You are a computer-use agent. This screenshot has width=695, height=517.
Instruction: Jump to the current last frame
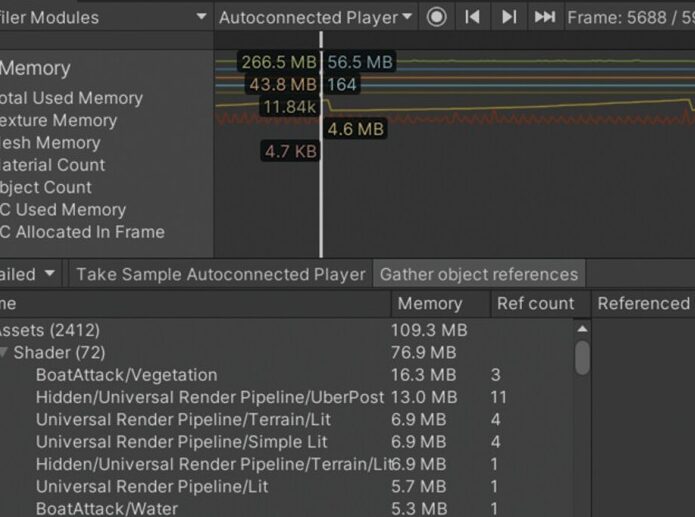click(545, 17)
